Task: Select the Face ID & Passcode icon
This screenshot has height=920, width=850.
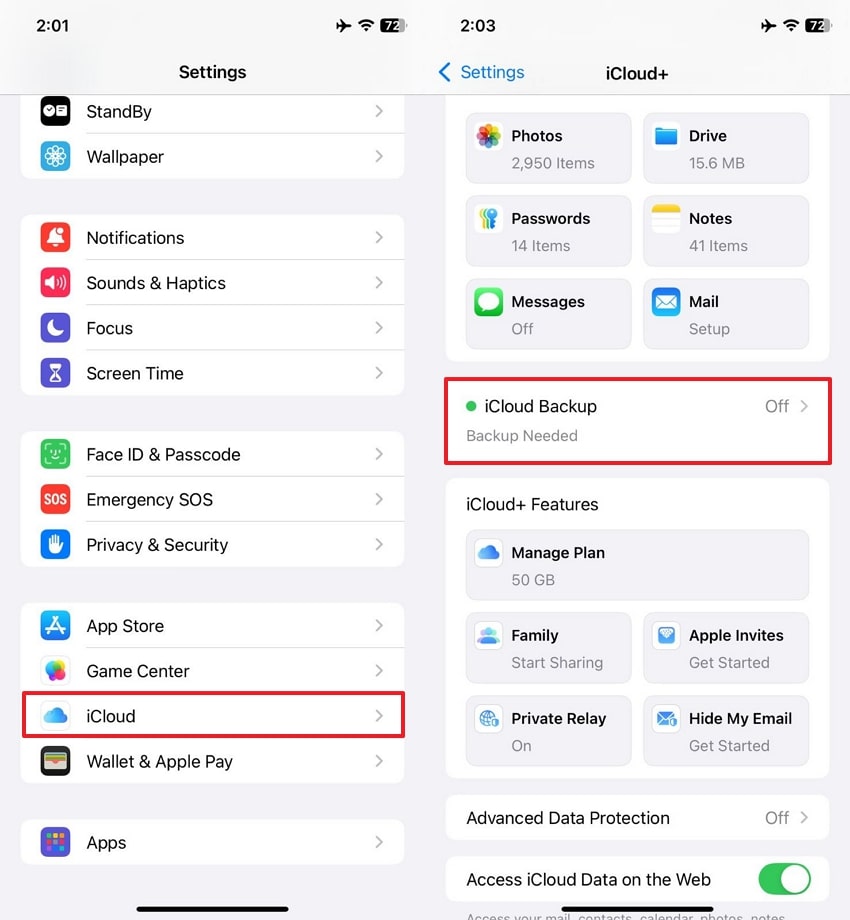Action: pyautogui.click(x=55, y=454)
